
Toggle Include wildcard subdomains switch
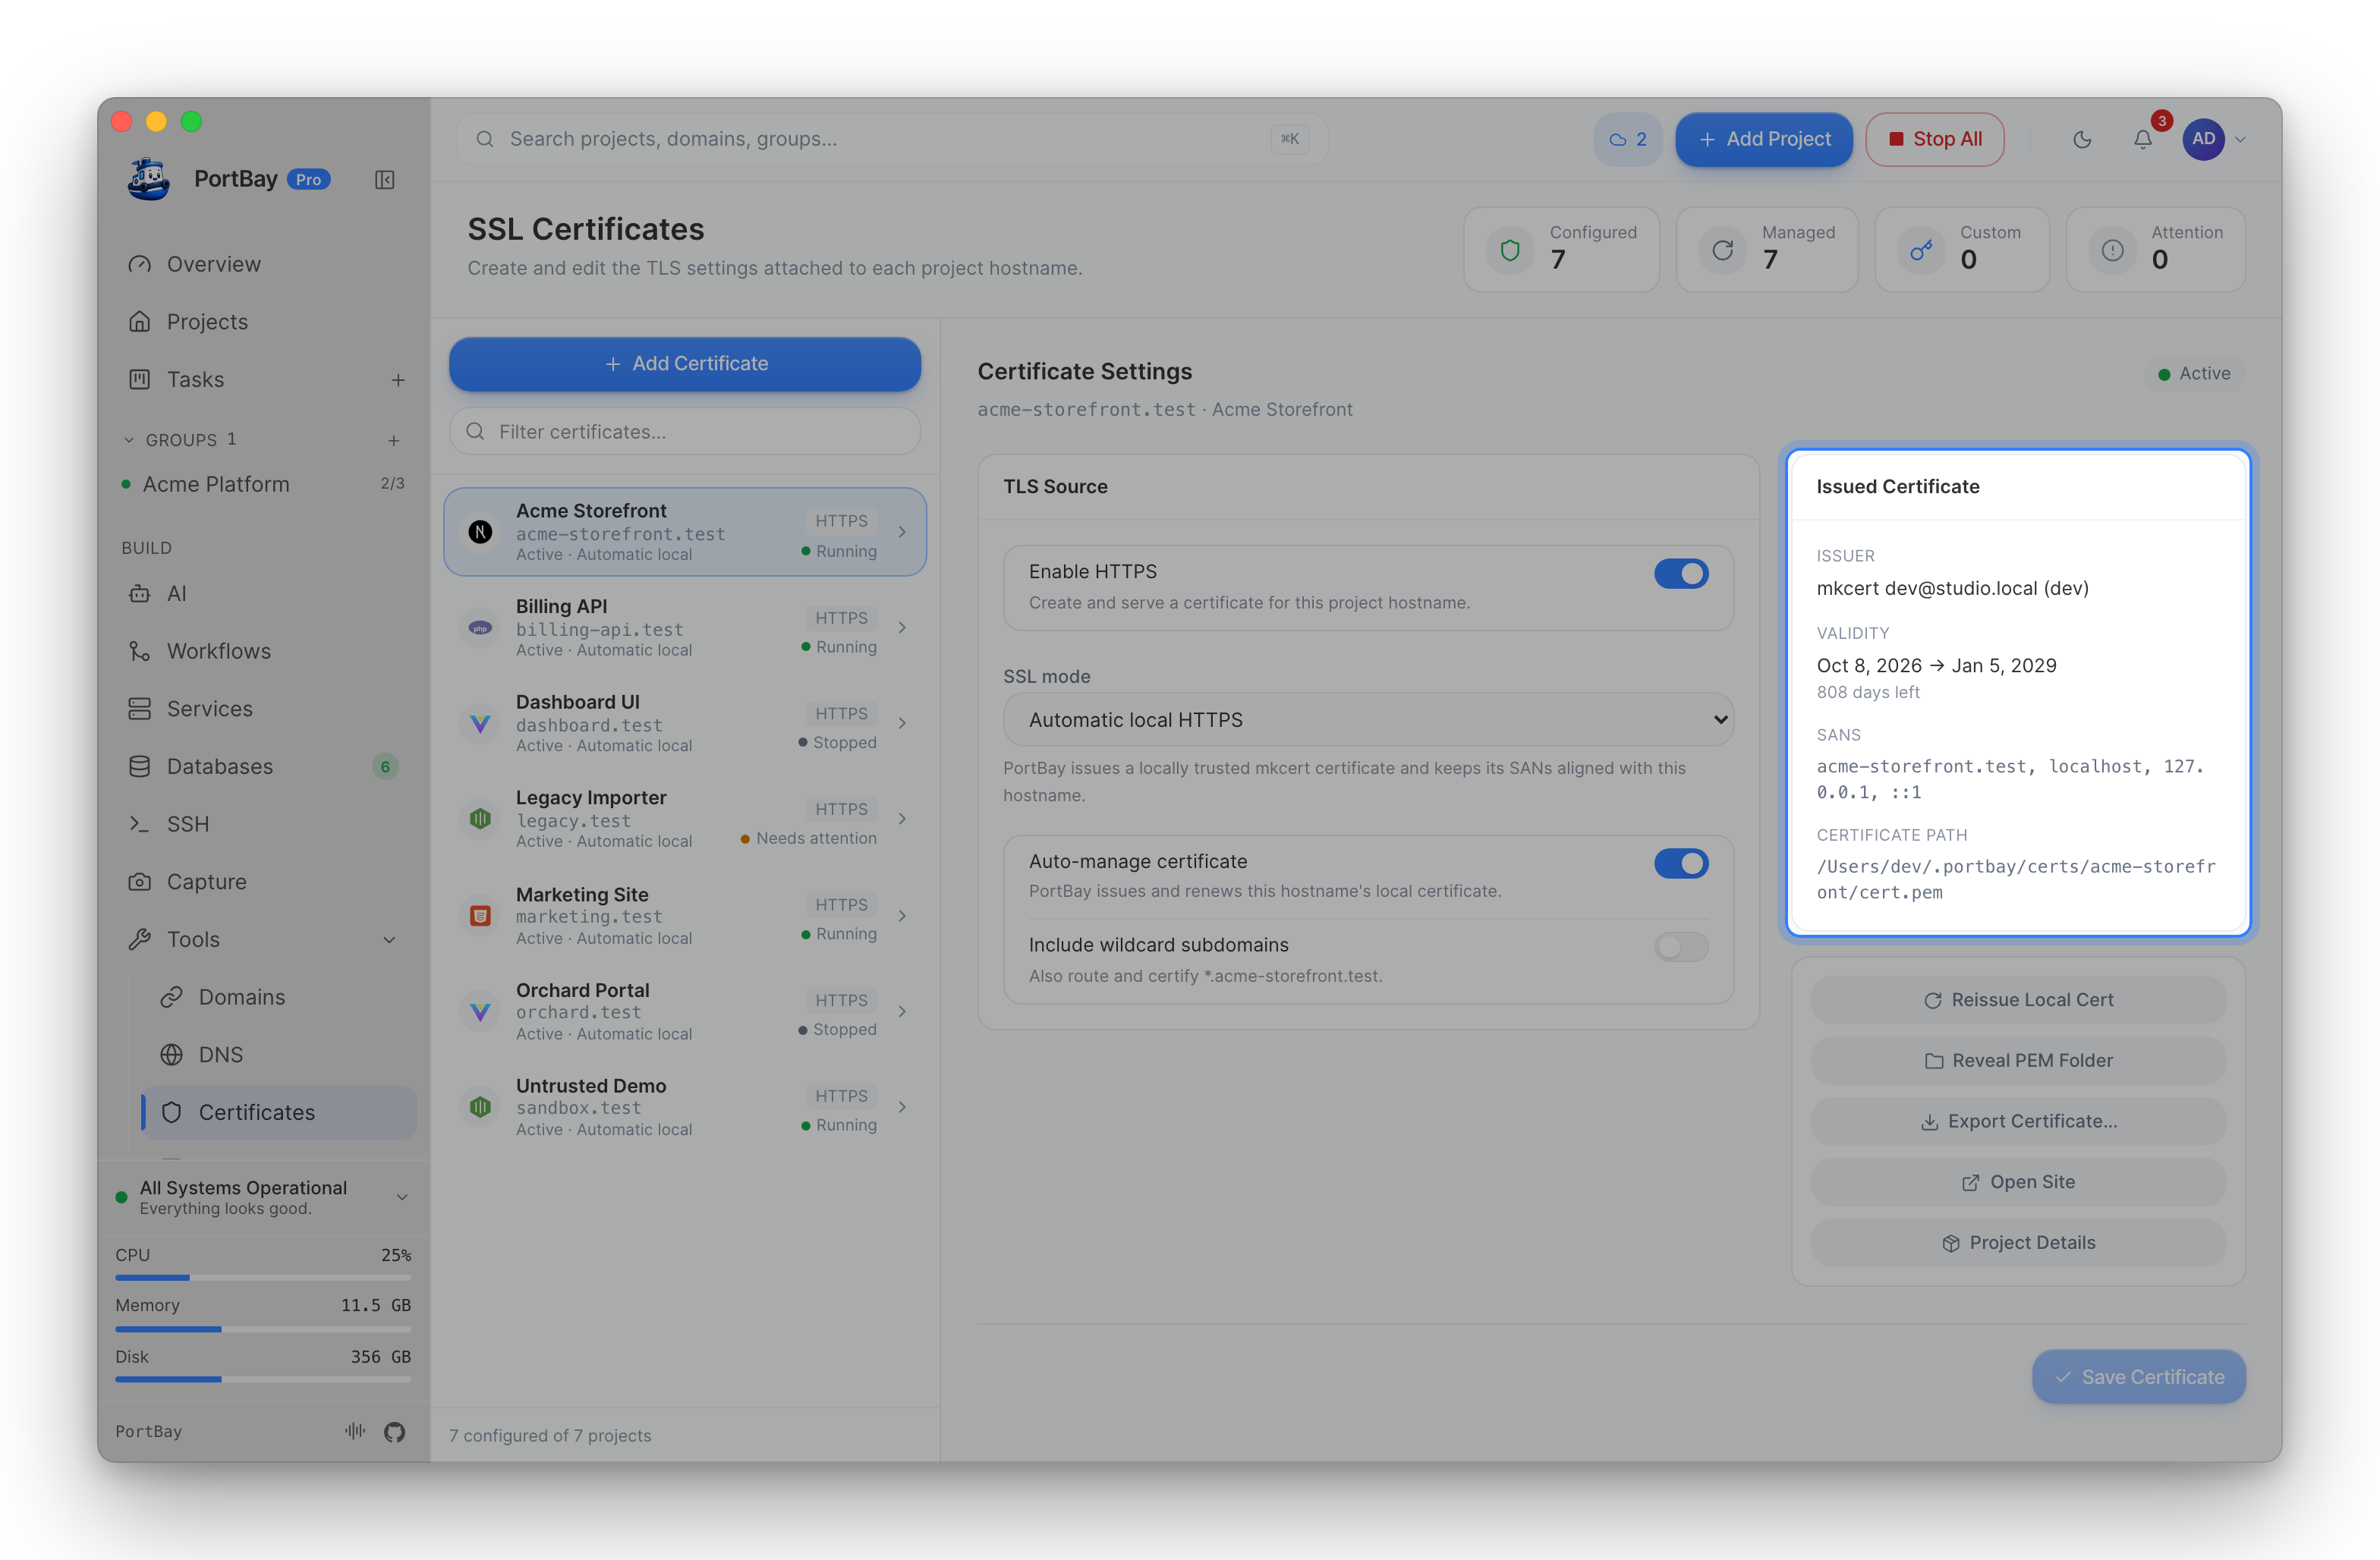click(x=1681, y=947)
